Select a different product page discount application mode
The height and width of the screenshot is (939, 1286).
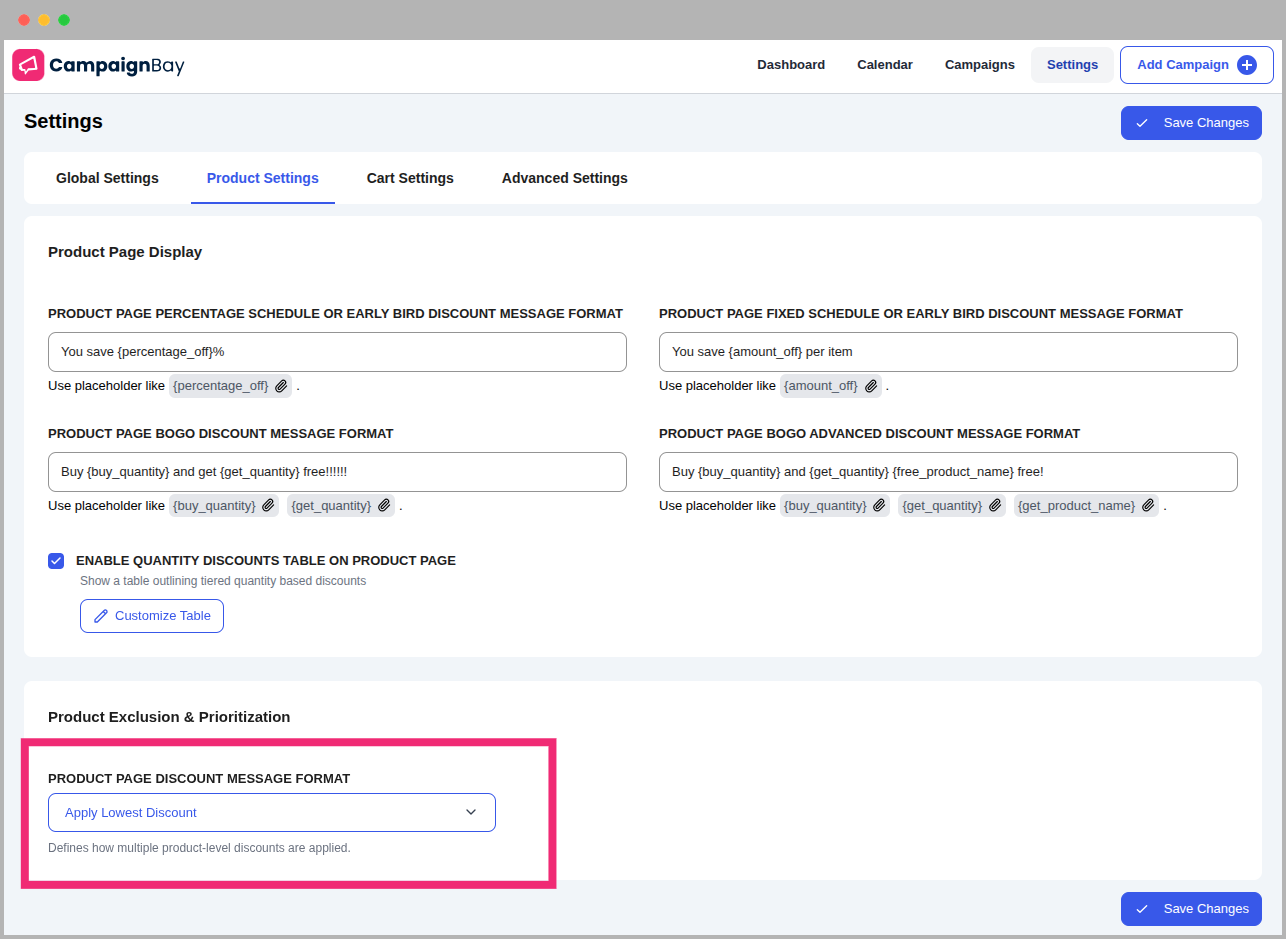coord(271,812)
